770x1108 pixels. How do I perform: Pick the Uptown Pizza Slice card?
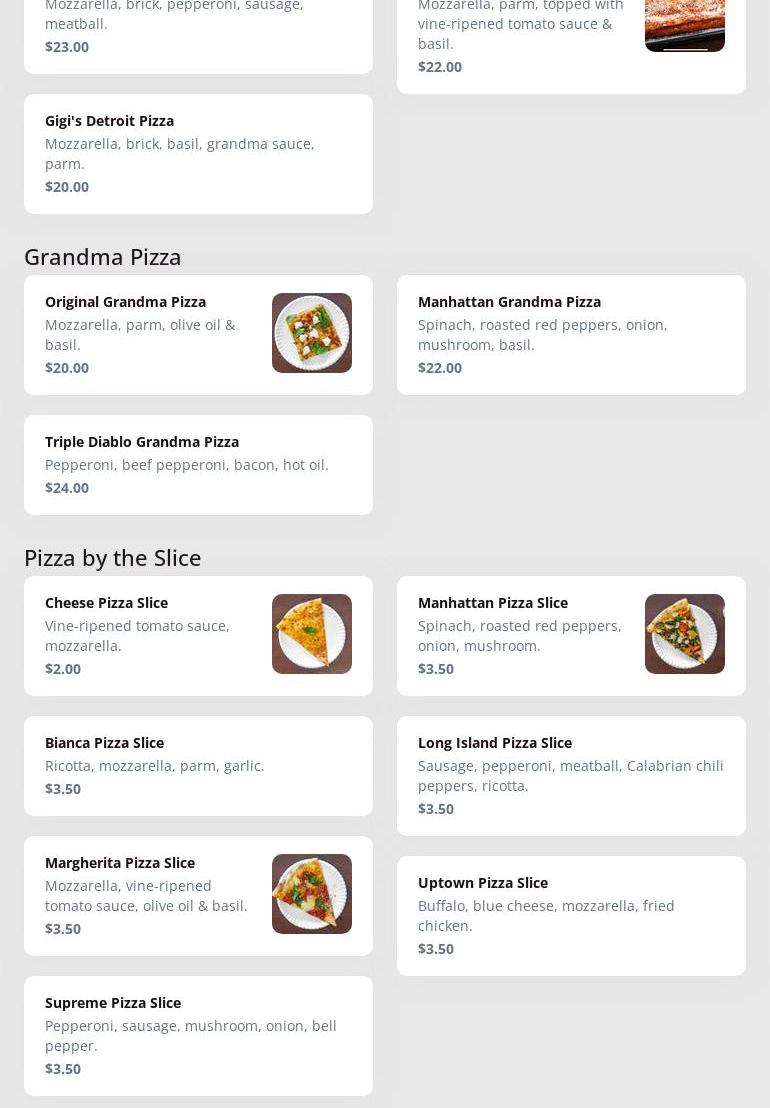571,916
